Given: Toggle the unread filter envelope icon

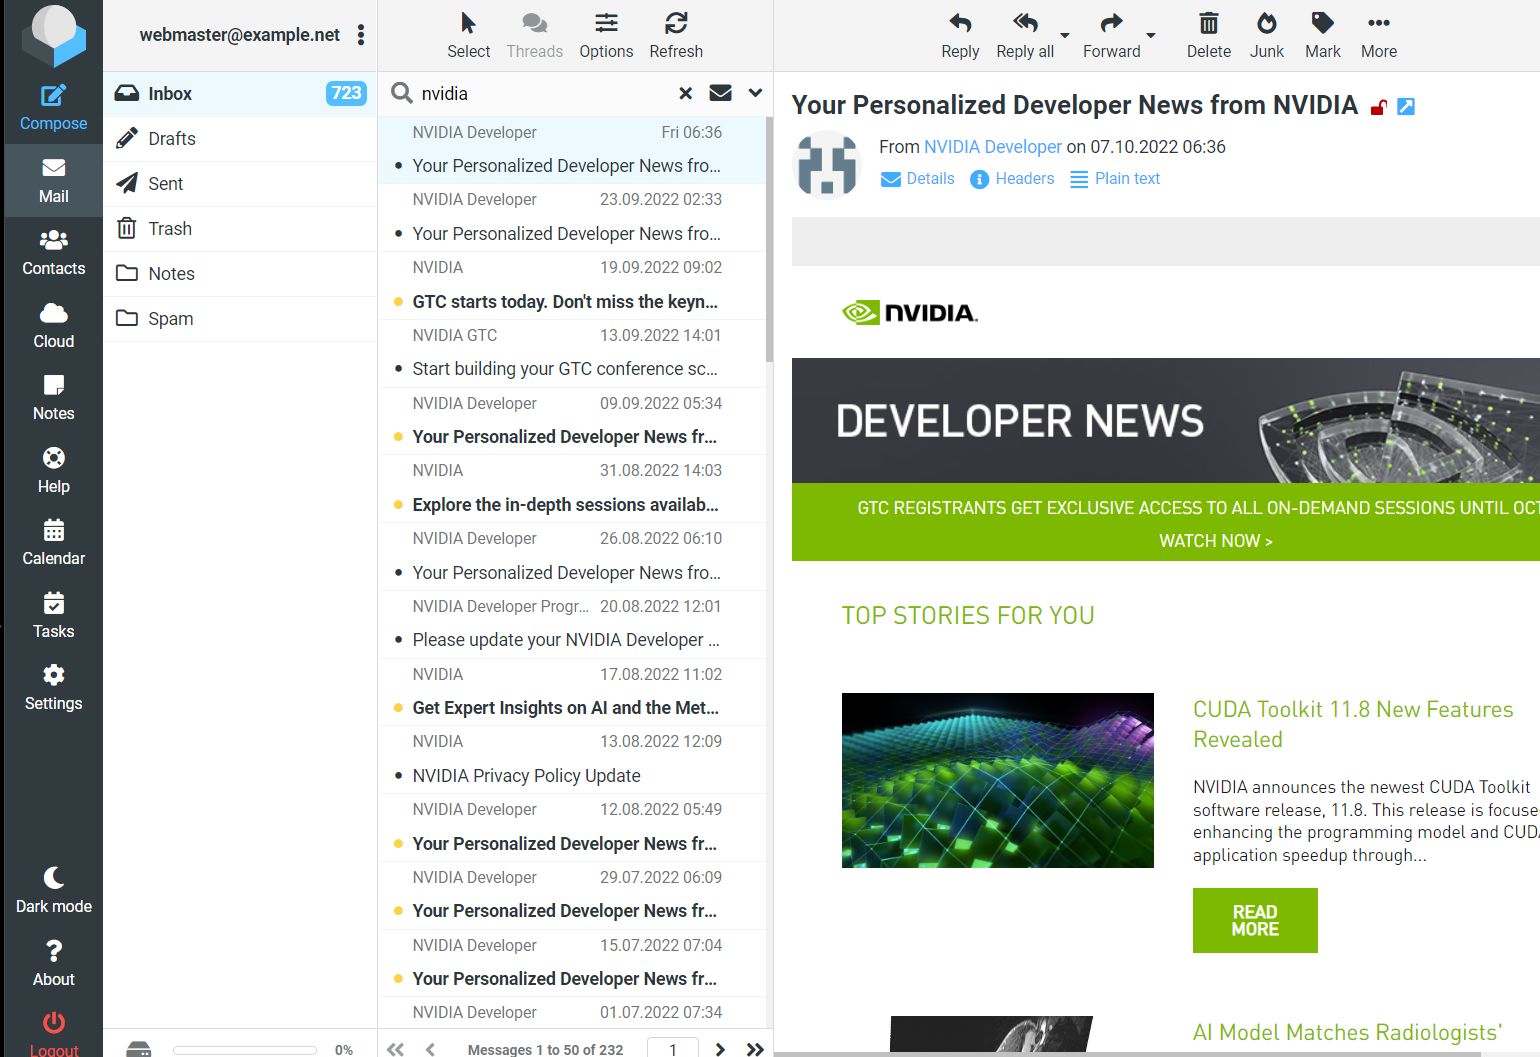Looking at the screenshot, I should coord(720,93).
